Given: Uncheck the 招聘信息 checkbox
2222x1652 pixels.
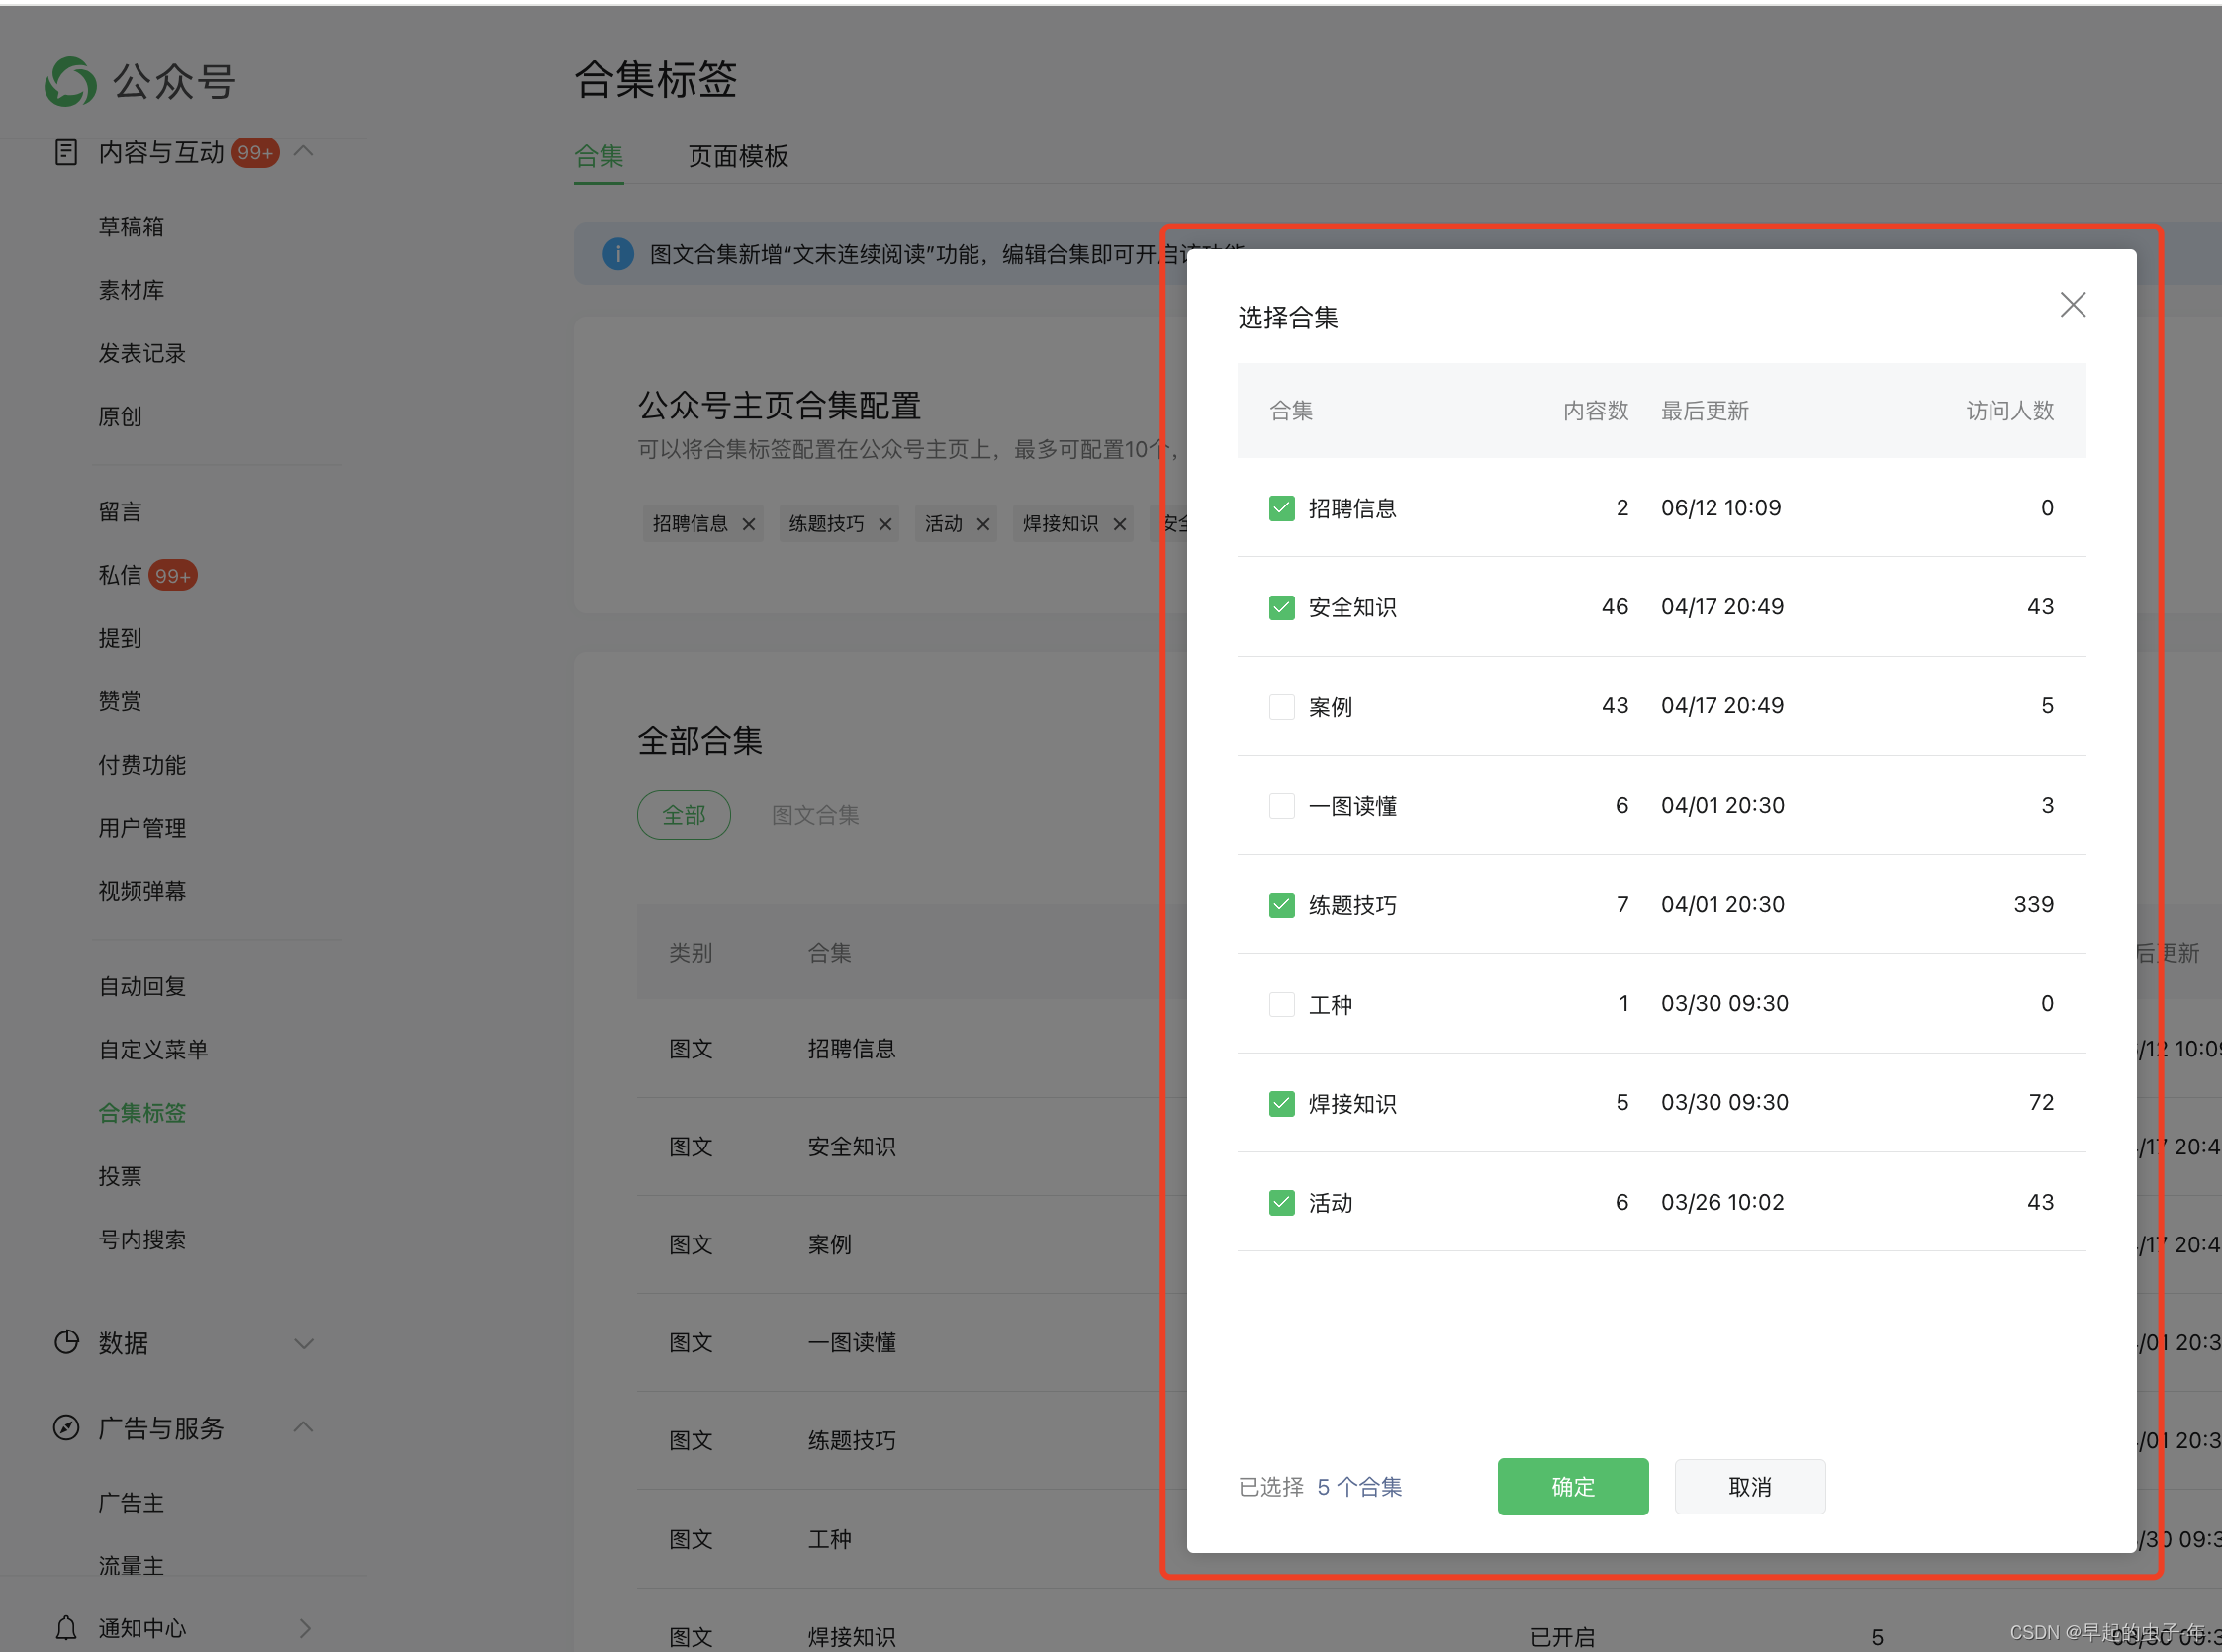Looking at the screenshot, I should coord(1281,508).
